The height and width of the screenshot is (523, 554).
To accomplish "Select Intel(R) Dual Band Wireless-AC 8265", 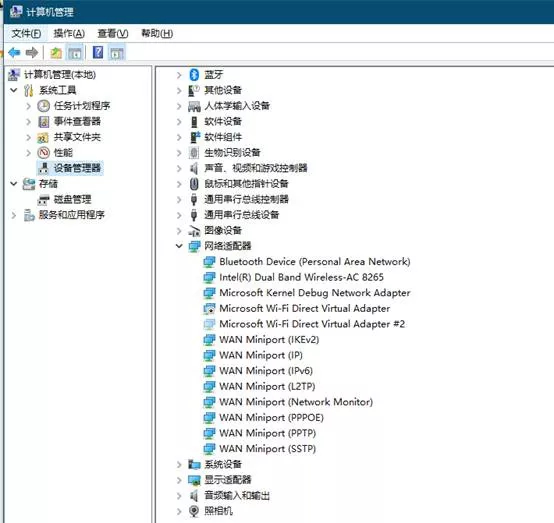I will tap(301, 277).
